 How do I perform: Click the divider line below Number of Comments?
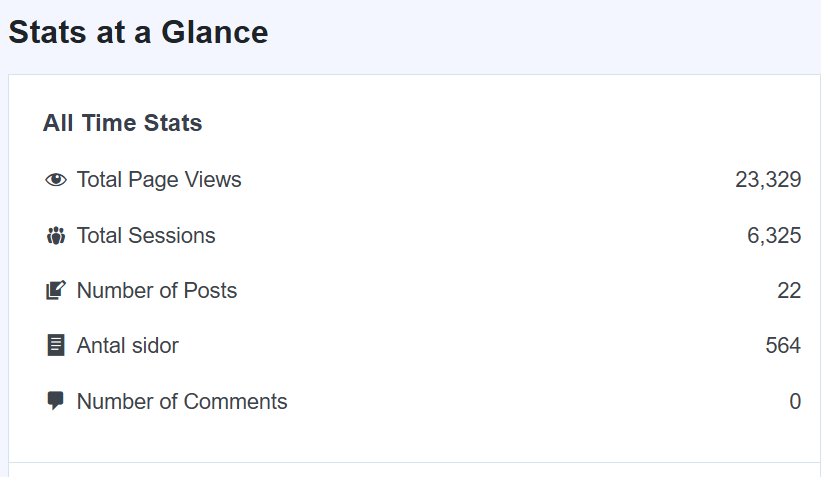[x=414, y=462]
